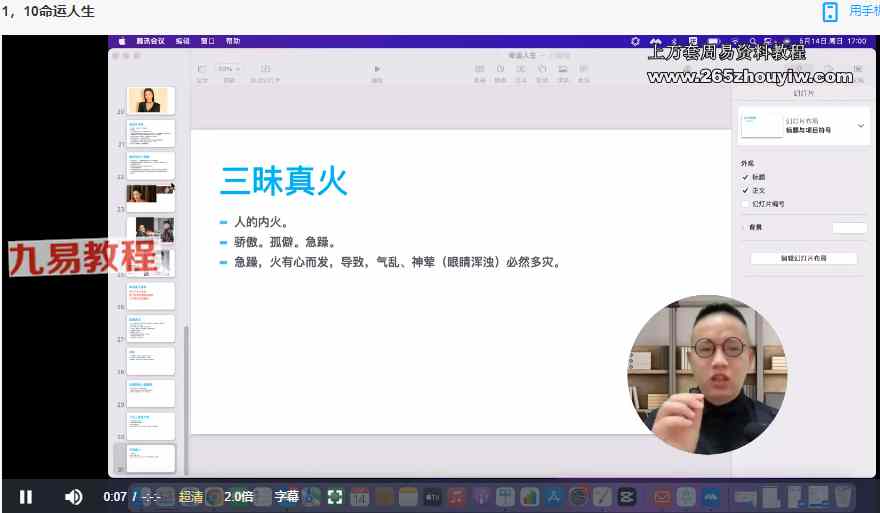The width and height of the screenshot is (880, 513).
Task: Open the 腾讯会议 menu
Action: (150, 41)
